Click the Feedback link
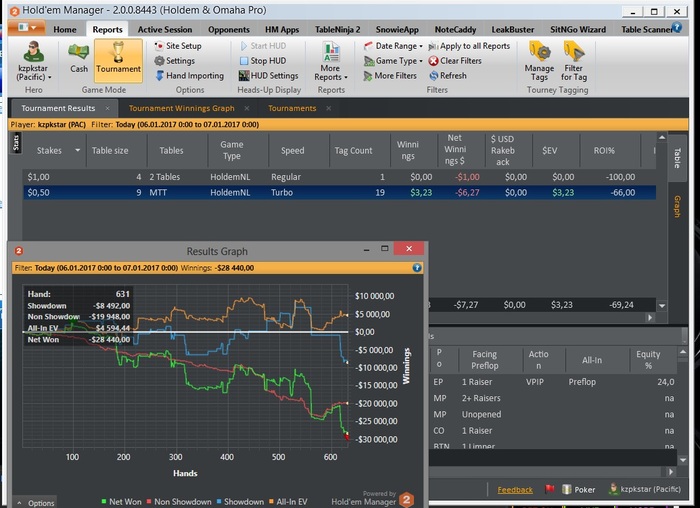The image size is (700, 508). coord(515,490)
